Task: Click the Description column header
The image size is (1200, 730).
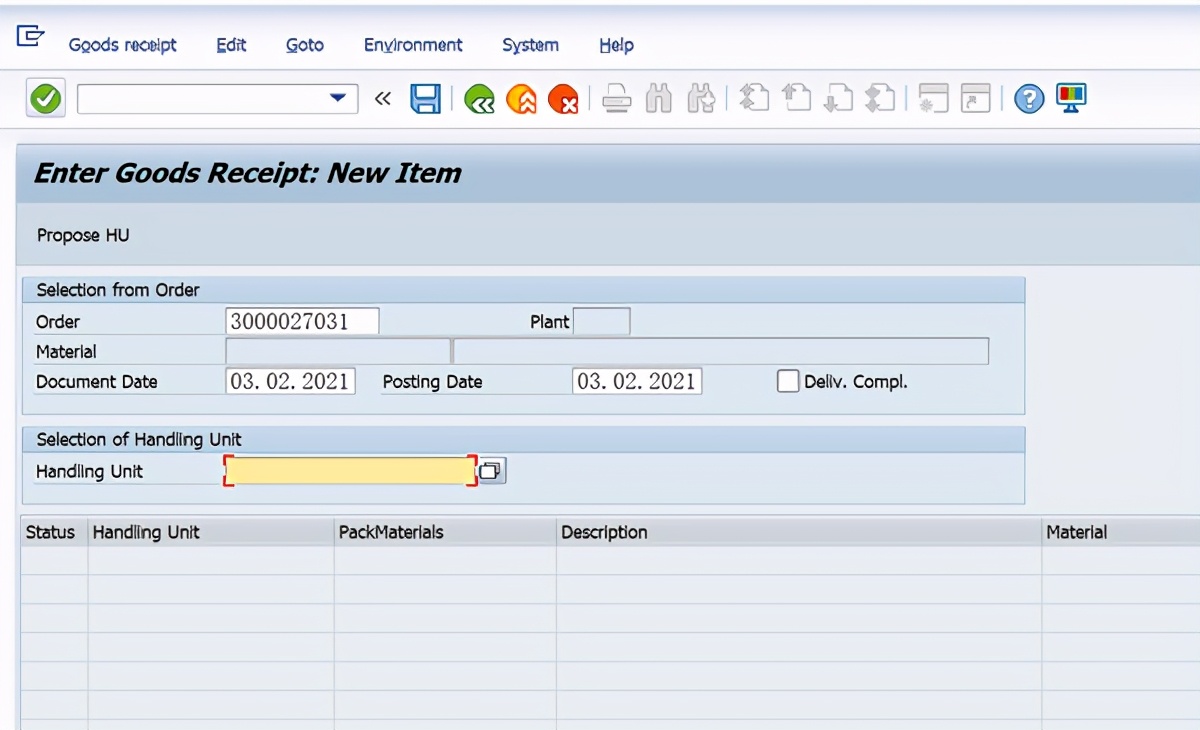Action: tap(799, 532)
